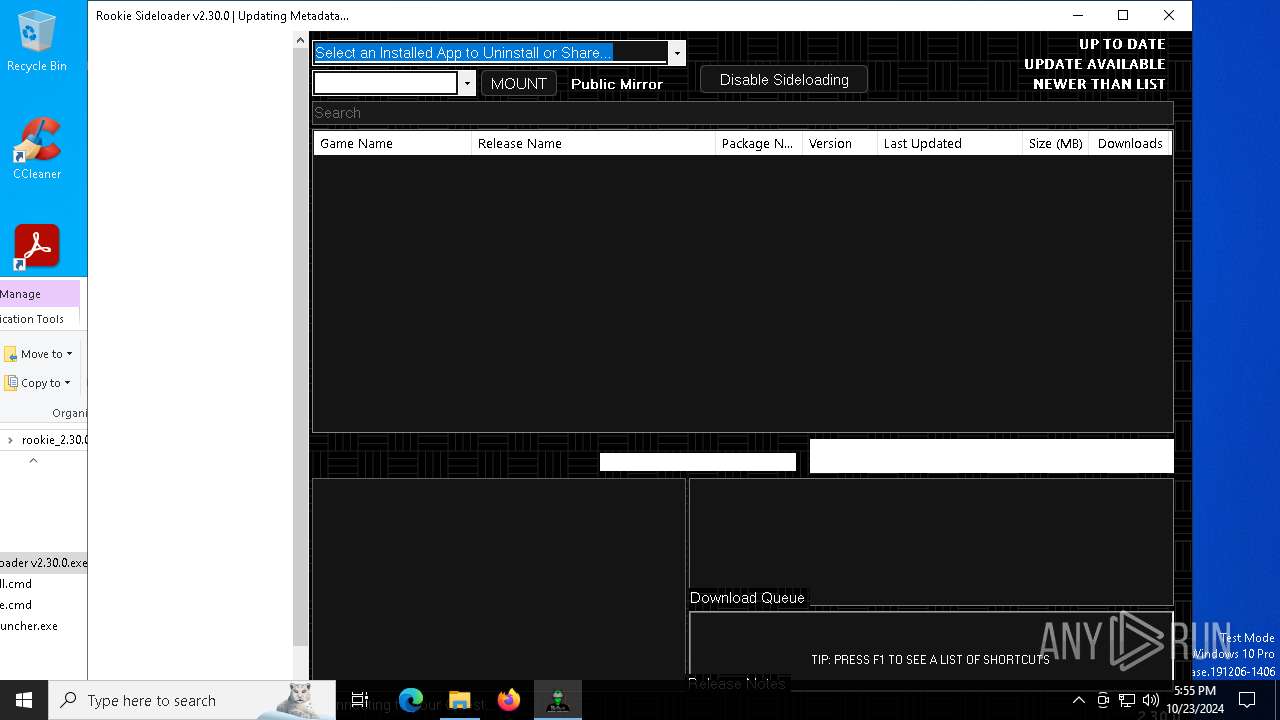The height and width of the screenshot is (720, 1280).
Task: Minimize the Rookie Sideloader window
Action: [1078, 15]
